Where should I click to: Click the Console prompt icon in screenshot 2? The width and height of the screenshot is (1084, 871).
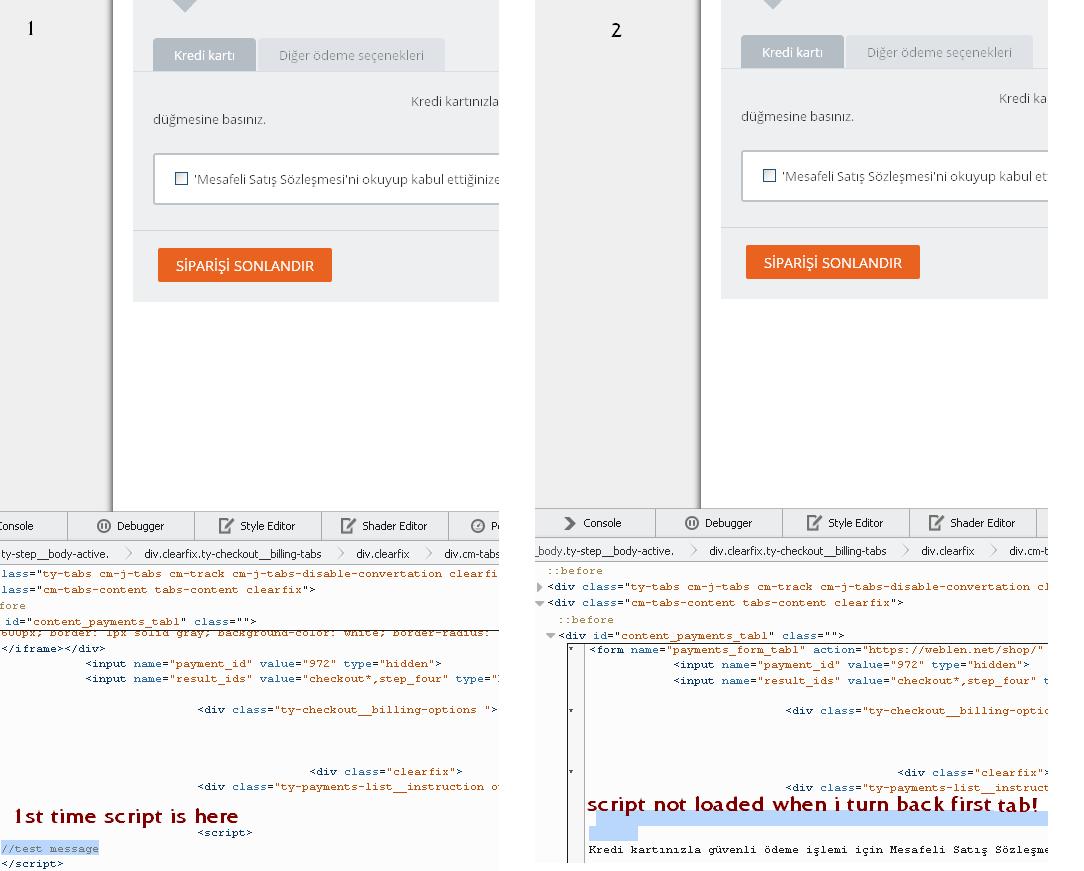coord(570,523)
